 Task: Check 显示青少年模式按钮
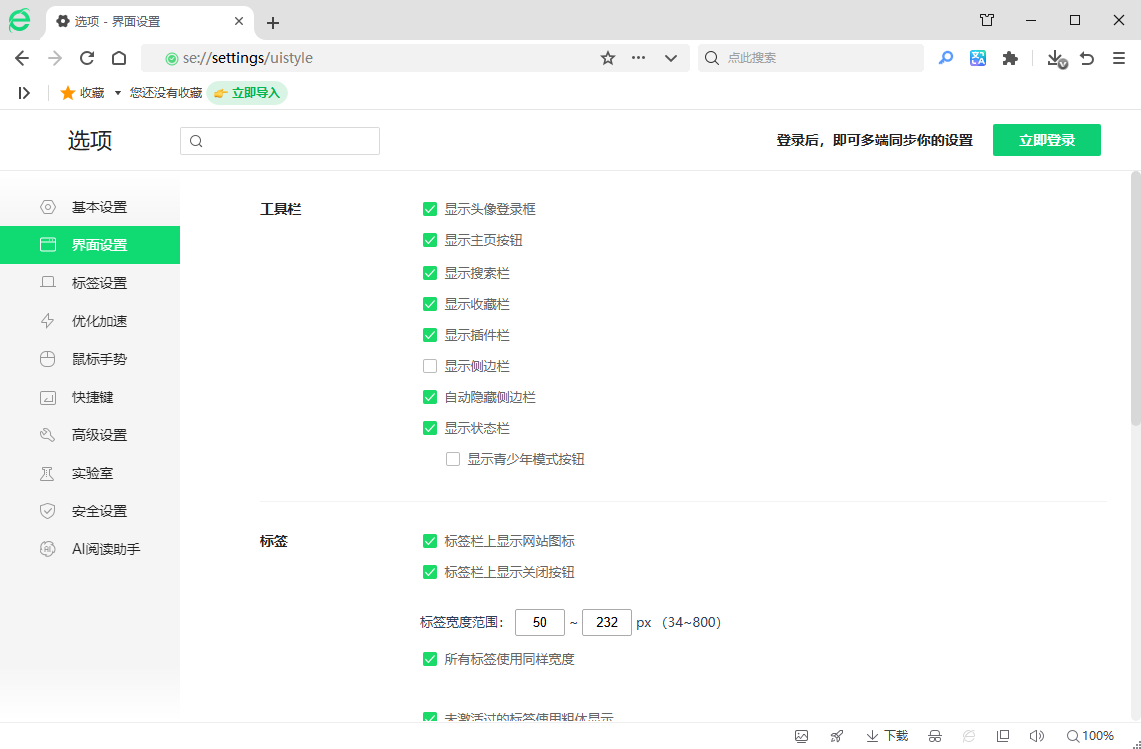453,459
